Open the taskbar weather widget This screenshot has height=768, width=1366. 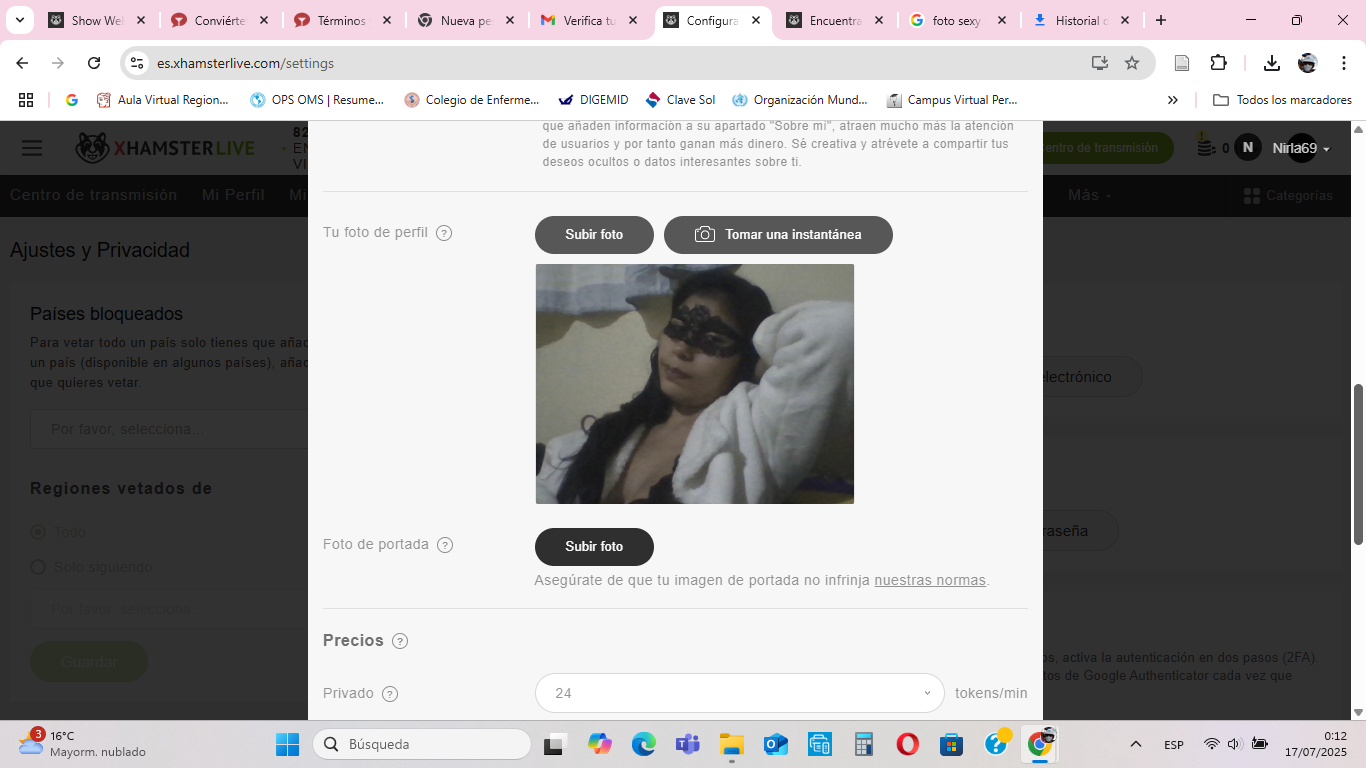pos(82,744)
